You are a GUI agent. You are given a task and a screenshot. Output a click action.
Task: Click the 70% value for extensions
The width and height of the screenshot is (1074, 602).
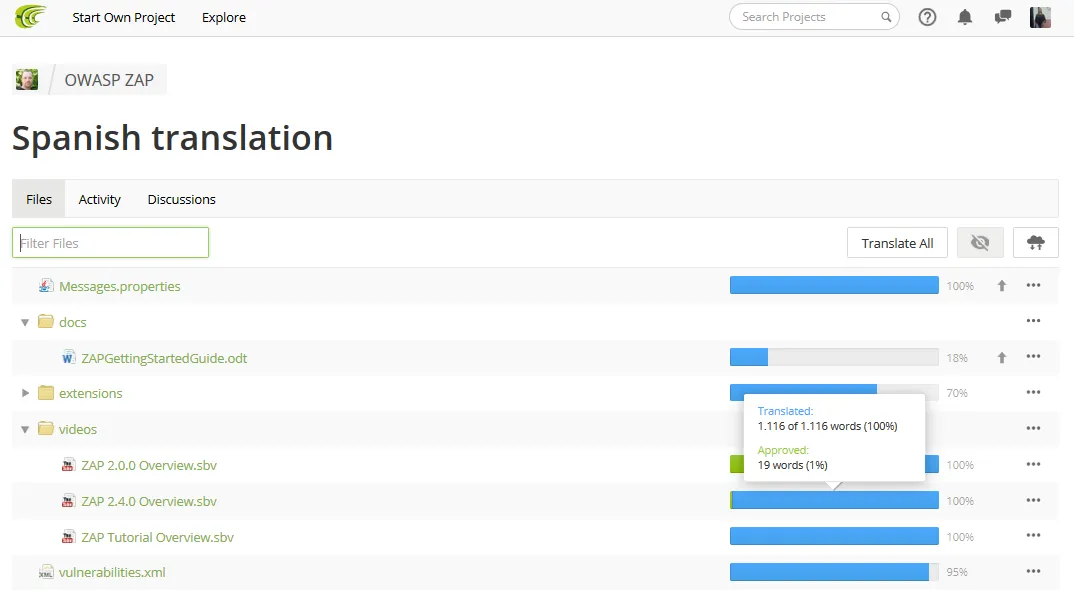957,392
